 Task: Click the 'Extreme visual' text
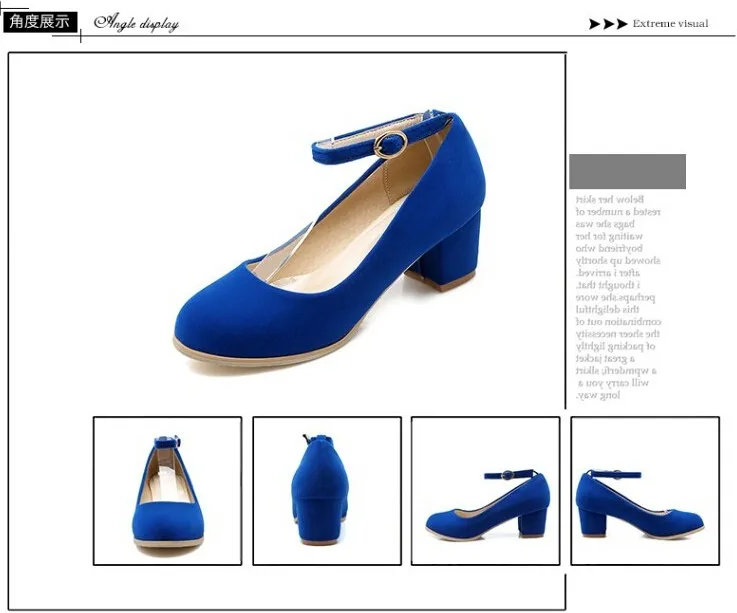pyautogui.click(x=670, y=24)
